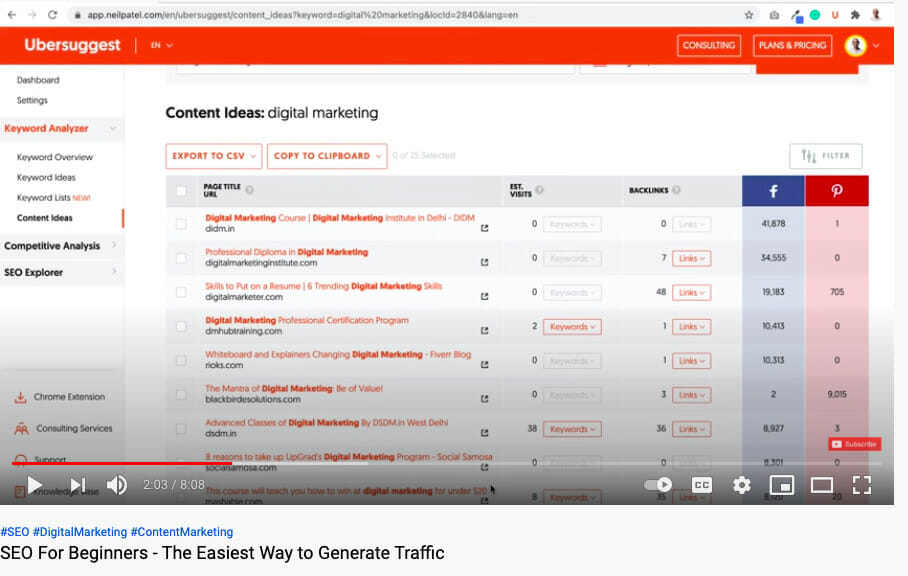The image size is (908, 576).
Task: Open Keyword Lists
Action: click(53, 197)
